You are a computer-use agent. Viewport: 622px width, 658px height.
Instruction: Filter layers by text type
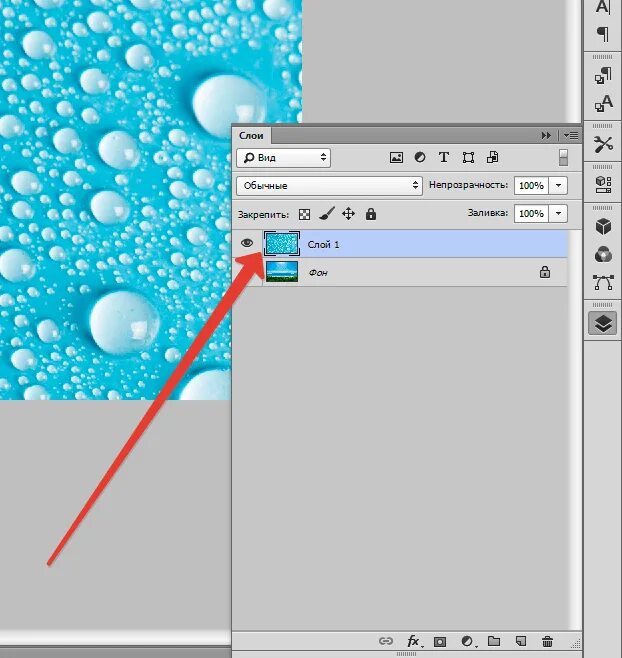[444, 157]
